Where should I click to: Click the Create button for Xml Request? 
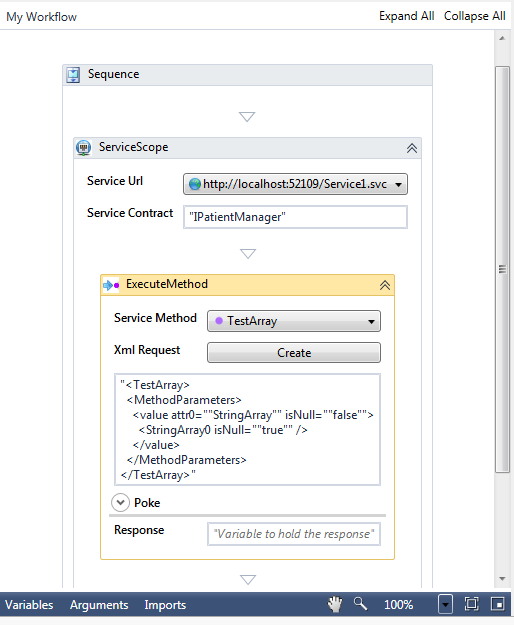click(294, 353)
